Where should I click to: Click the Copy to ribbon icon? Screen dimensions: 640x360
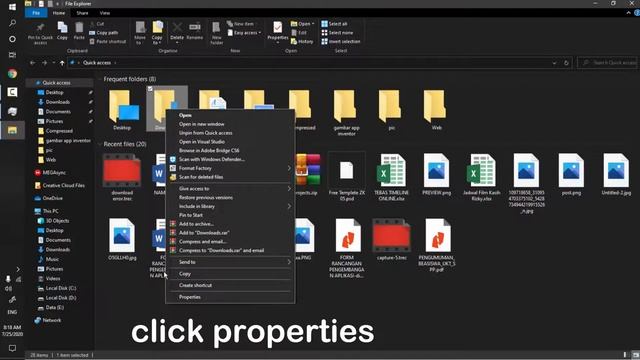click(x=157, y=33)
